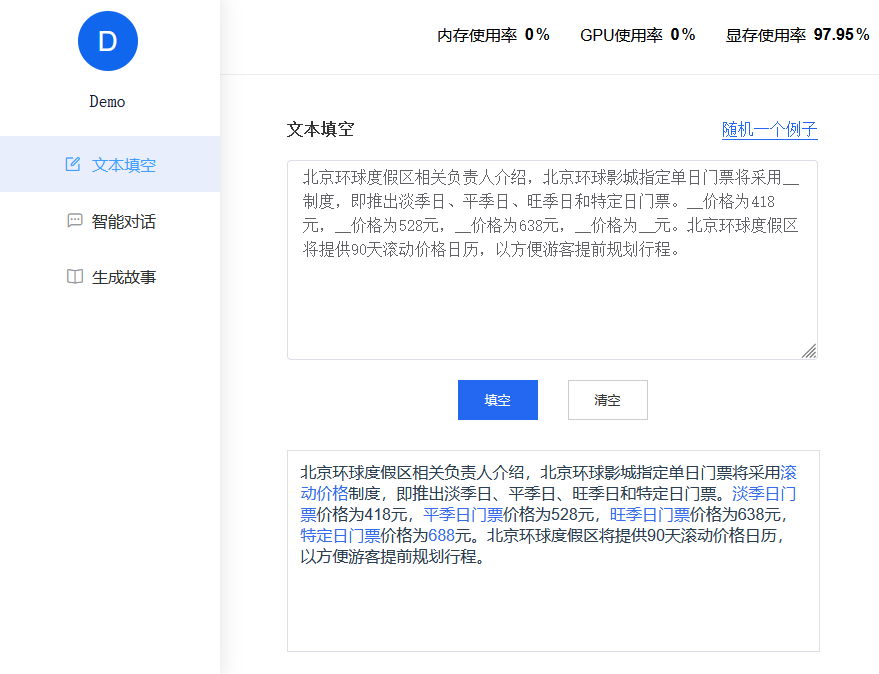Screen dimensions: 879x674
Task: Click the 显存使用率 97.95% indicator
Action: [795, 34]
